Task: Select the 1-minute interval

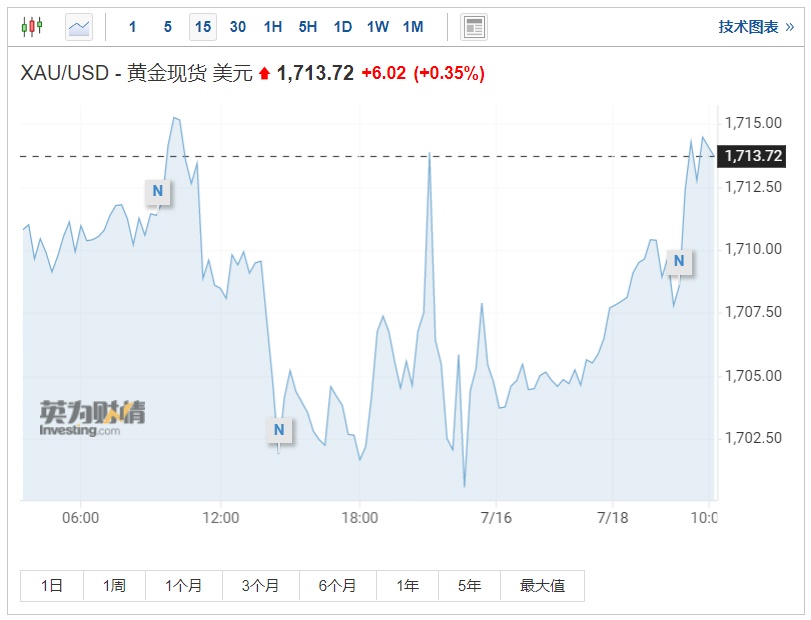Action: 133,27
